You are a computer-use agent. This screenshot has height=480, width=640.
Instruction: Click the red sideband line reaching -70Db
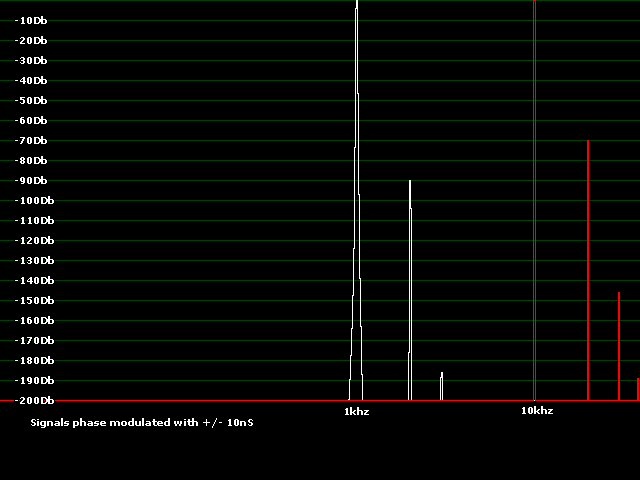pyautogui.click(x=588, y=270)
